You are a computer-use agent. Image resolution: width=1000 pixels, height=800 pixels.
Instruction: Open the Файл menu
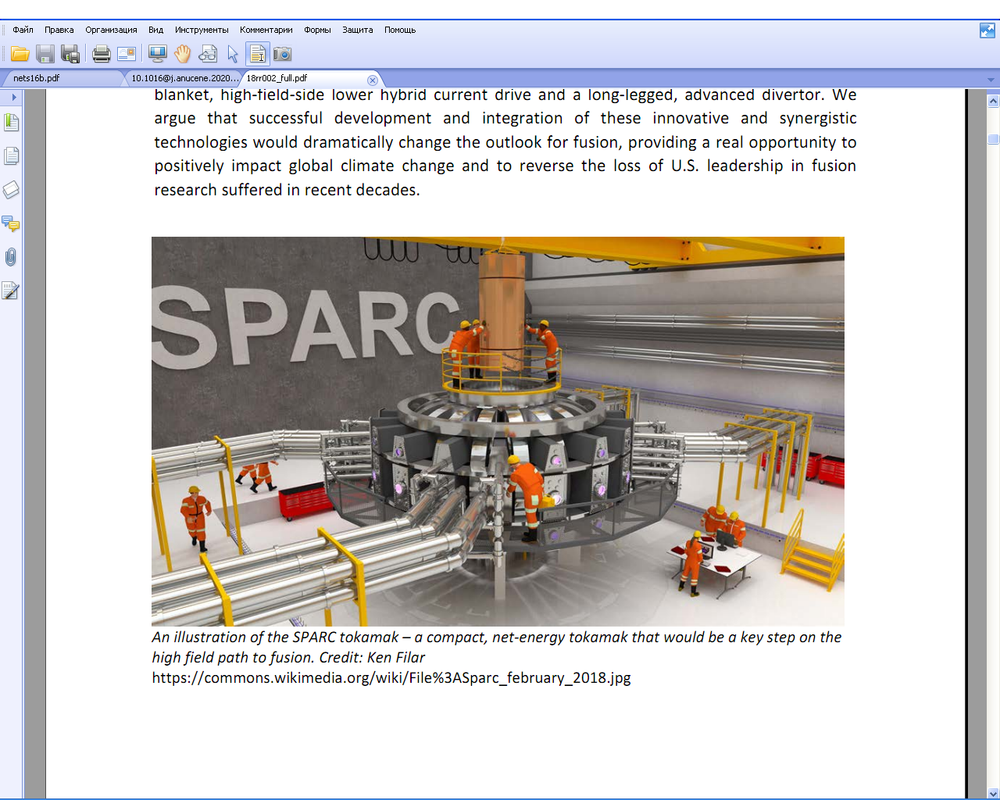(23, 30)
